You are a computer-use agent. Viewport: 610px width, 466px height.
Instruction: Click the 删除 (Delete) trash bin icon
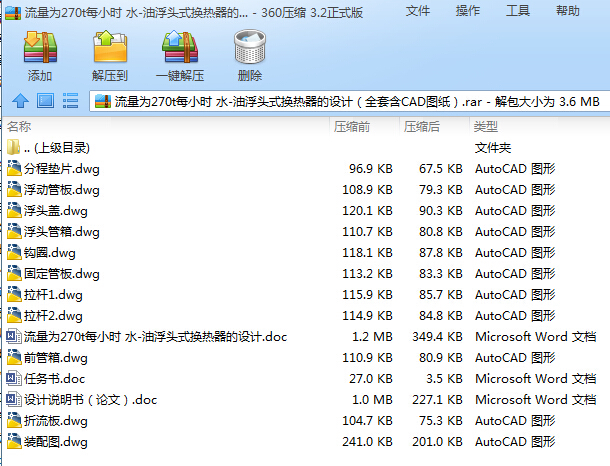(250, 47)
